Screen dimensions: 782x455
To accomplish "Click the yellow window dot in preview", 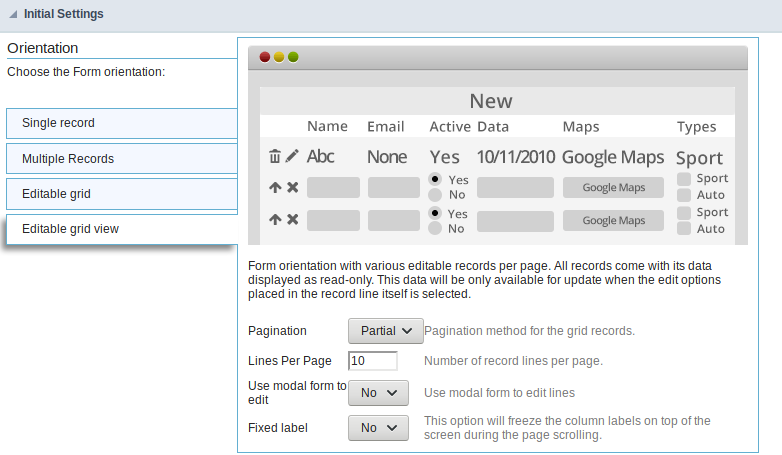I will click(x=279, y=57).
